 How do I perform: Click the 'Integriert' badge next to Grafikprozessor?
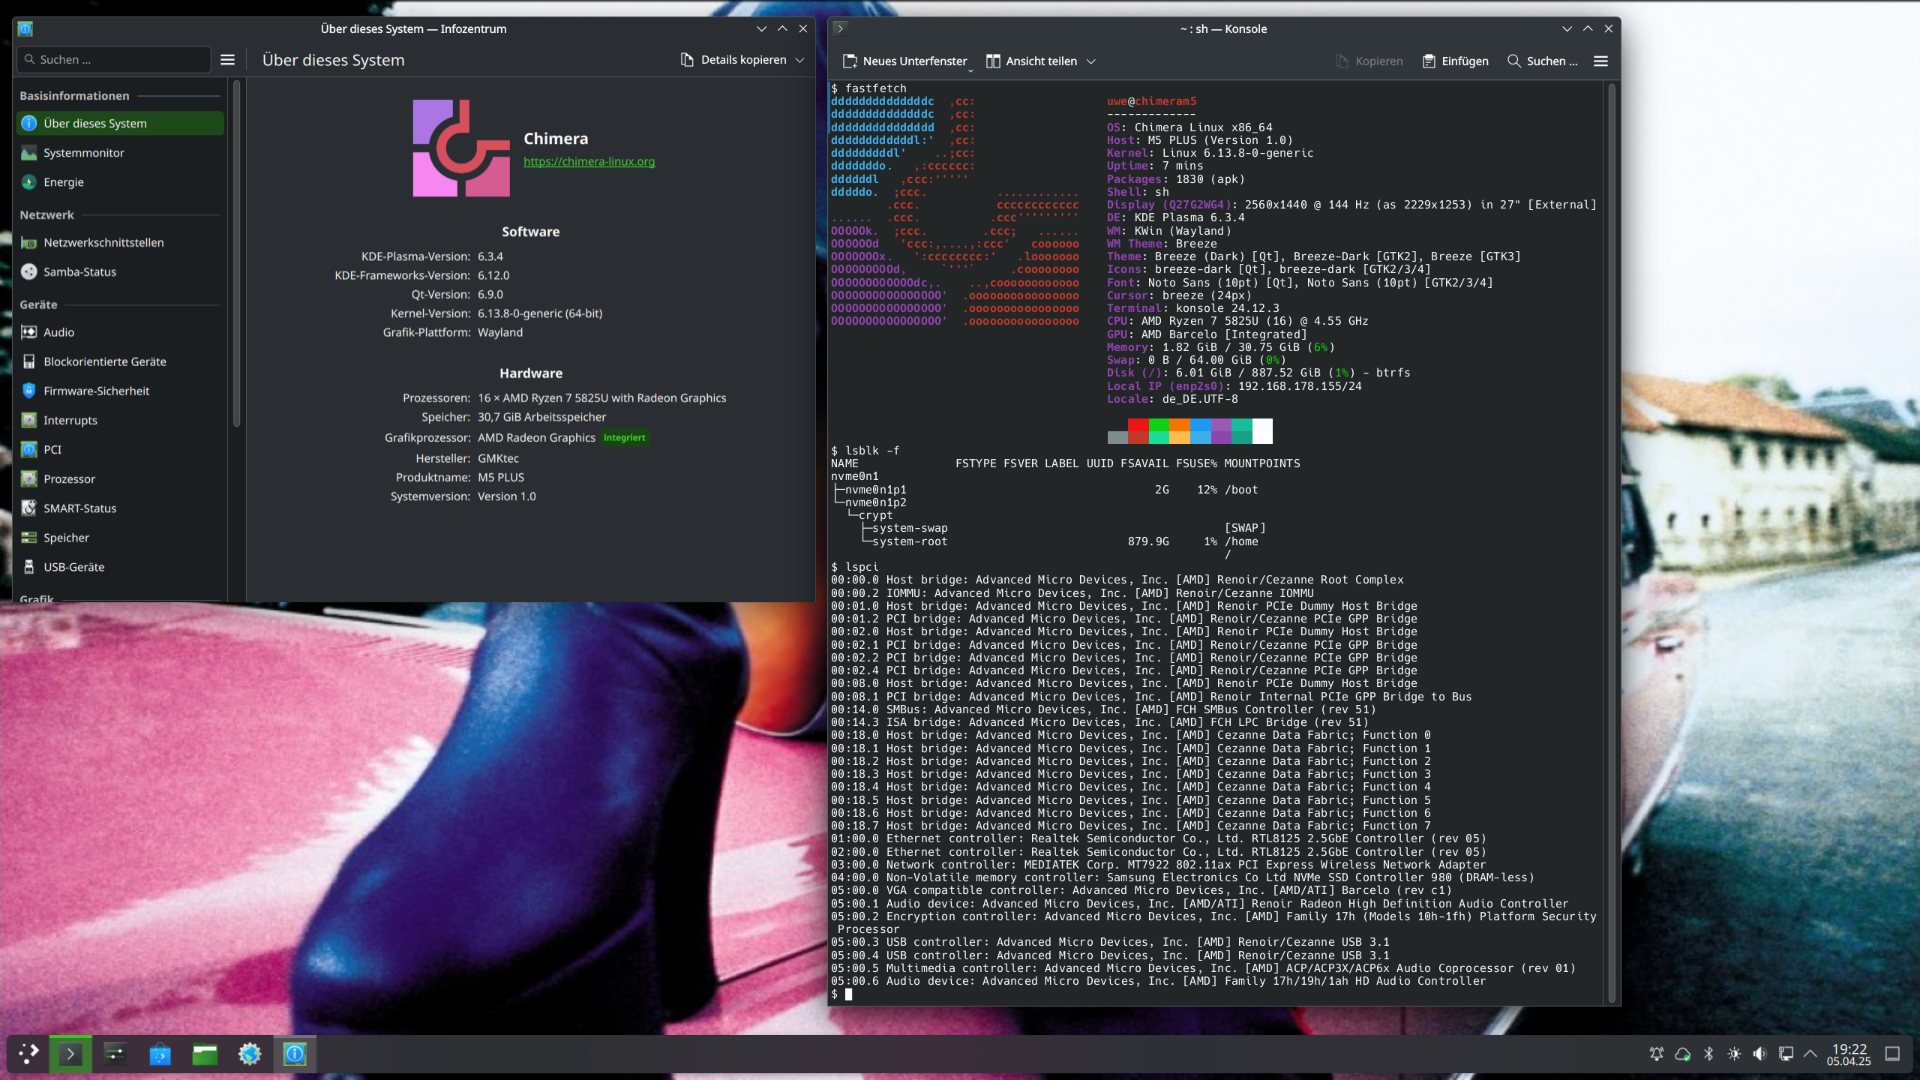pyautogui.click(x=625, y=438)
